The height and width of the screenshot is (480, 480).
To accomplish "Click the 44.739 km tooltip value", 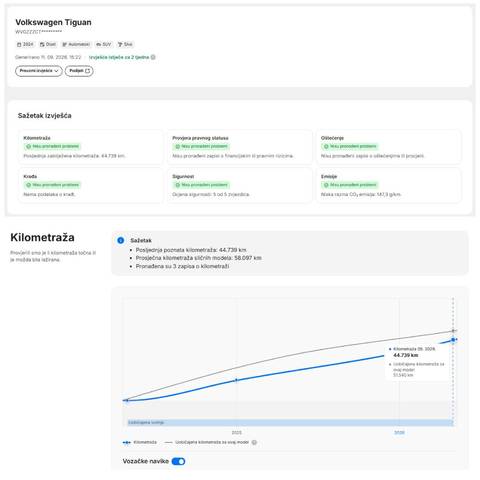I will coord(406,355).
